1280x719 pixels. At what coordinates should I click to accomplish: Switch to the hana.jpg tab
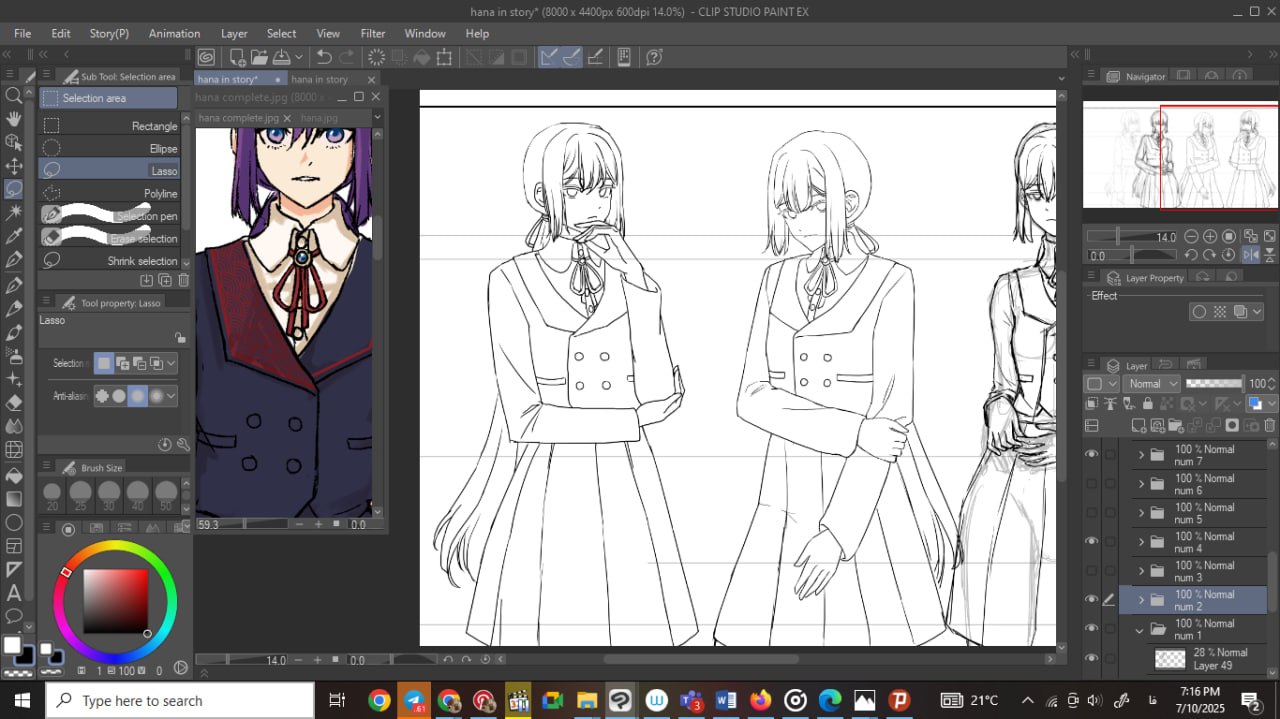(319, 118)
